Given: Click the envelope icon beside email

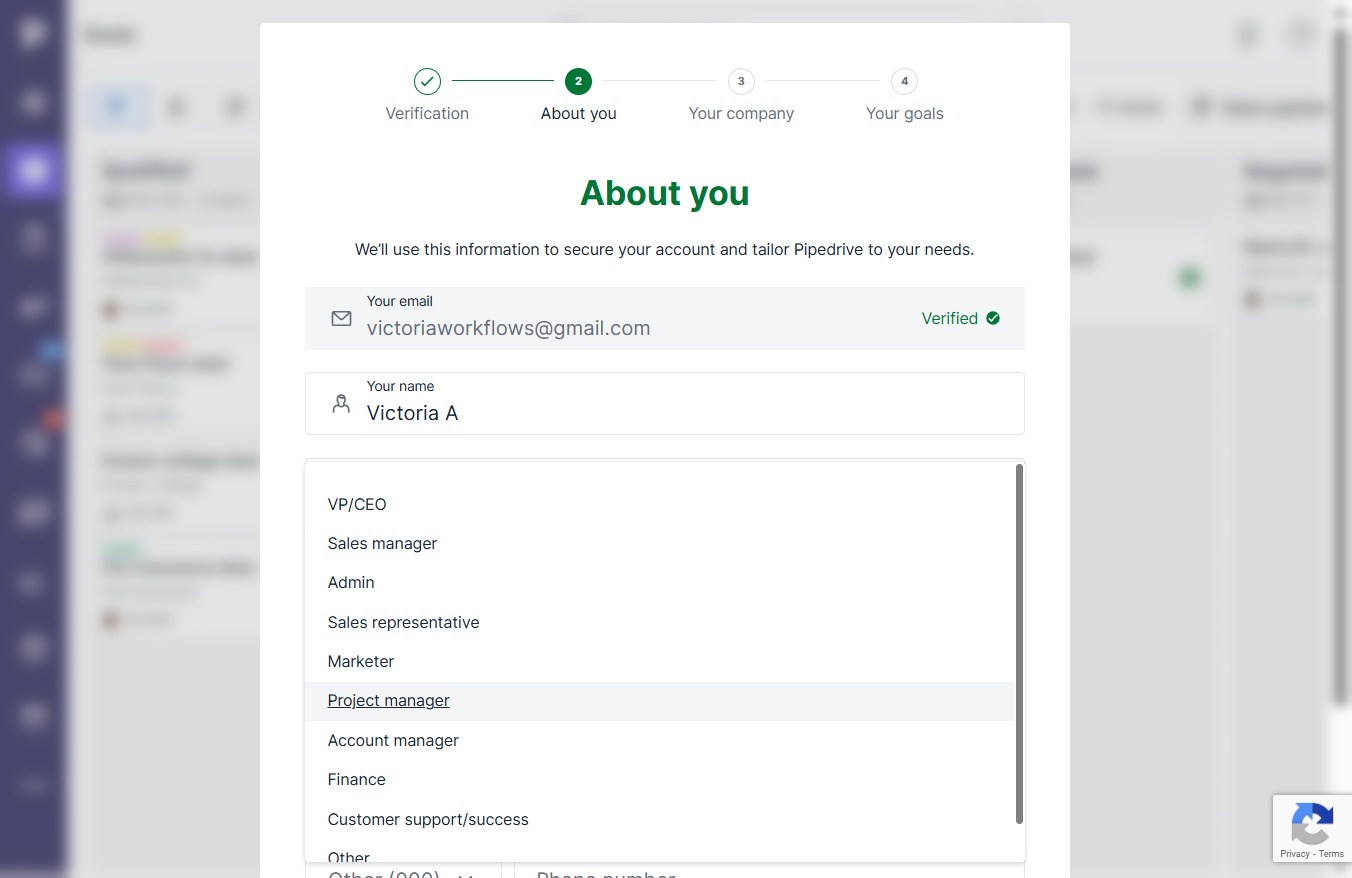Looking at the screenshot, I should point(341,318).
